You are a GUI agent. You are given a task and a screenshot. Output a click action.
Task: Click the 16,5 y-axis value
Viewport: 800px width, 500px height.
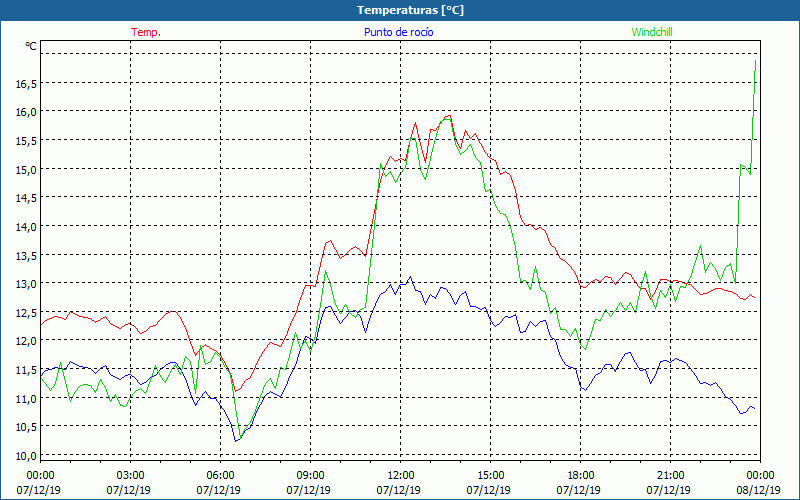point(26,85)
